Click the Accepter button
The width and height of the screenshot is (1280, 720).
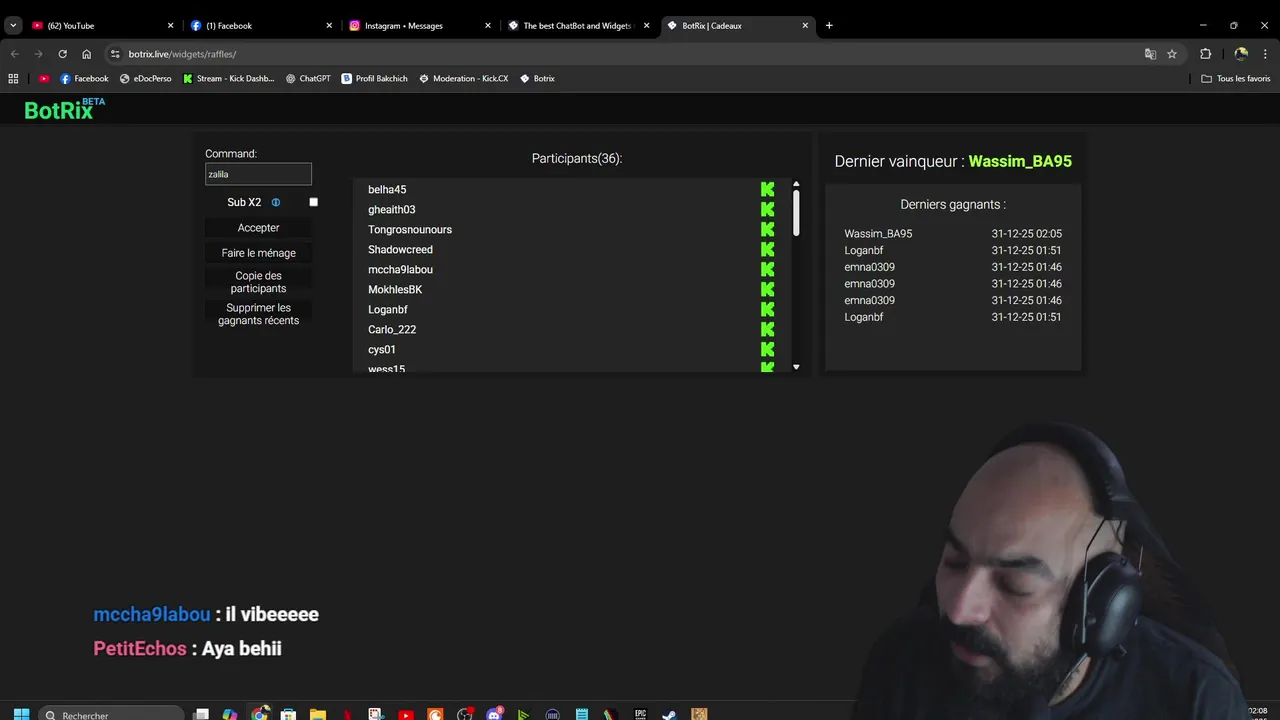[258, 228]
